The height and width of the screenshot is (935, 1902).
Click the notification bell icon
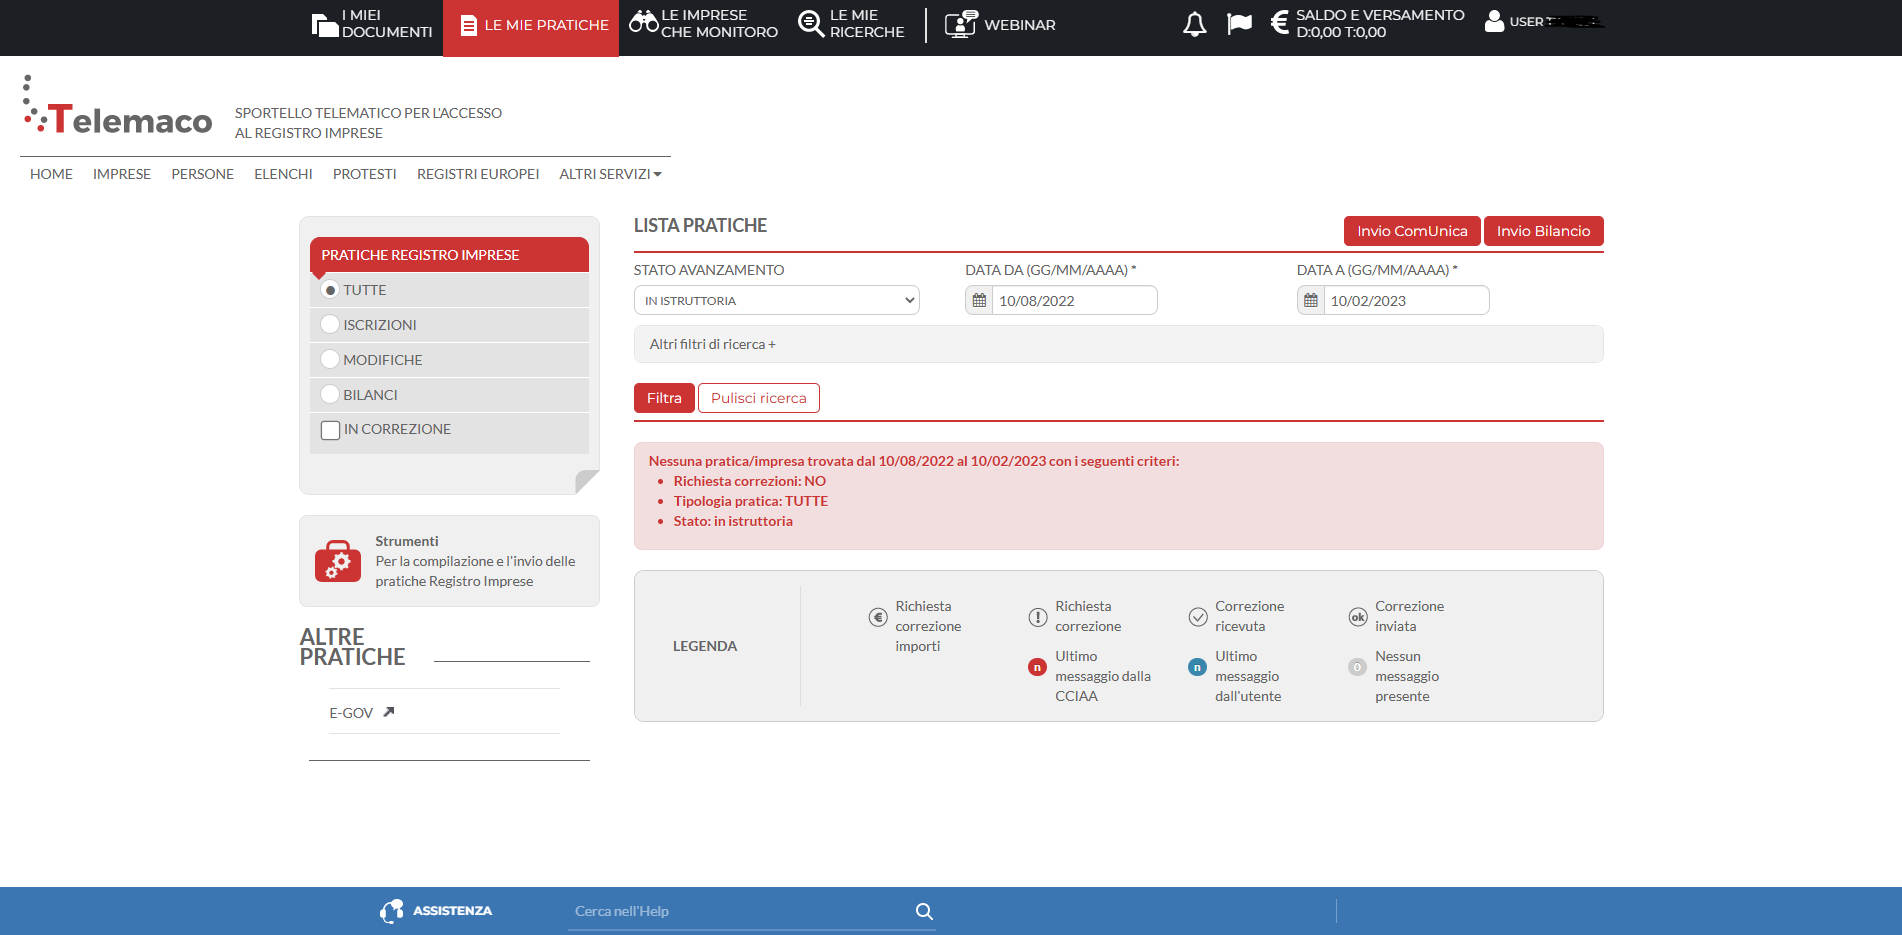(1194, 24)
